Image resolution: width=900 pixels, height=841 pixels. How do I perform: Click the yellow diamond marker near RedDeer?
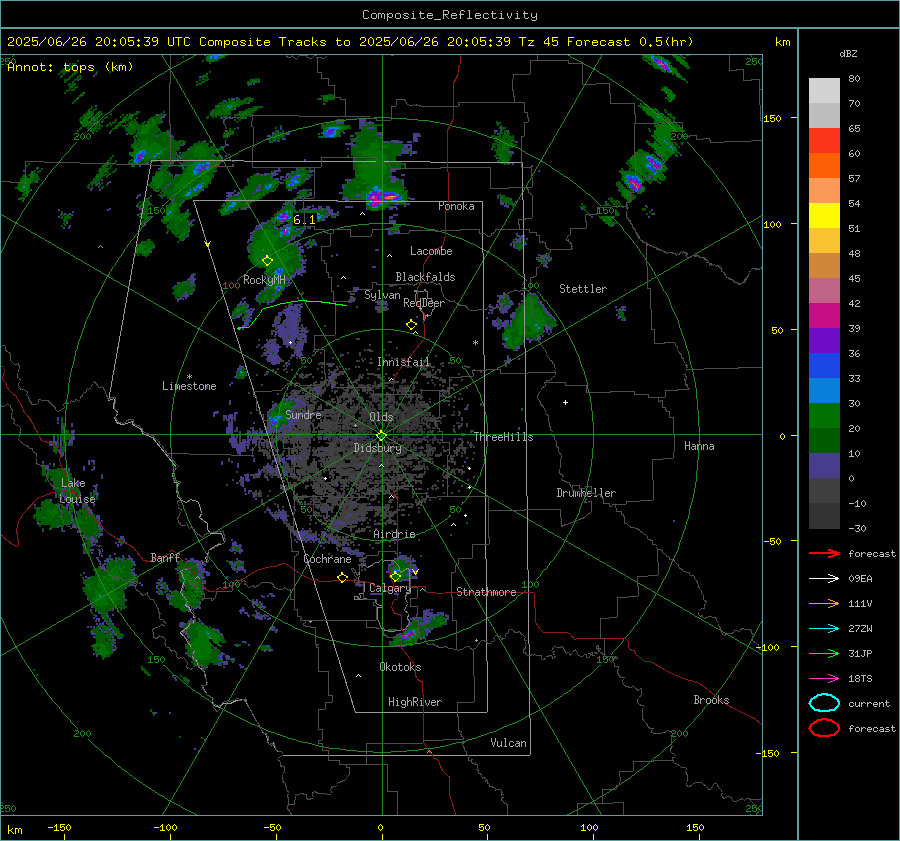(x=411, y=325)
